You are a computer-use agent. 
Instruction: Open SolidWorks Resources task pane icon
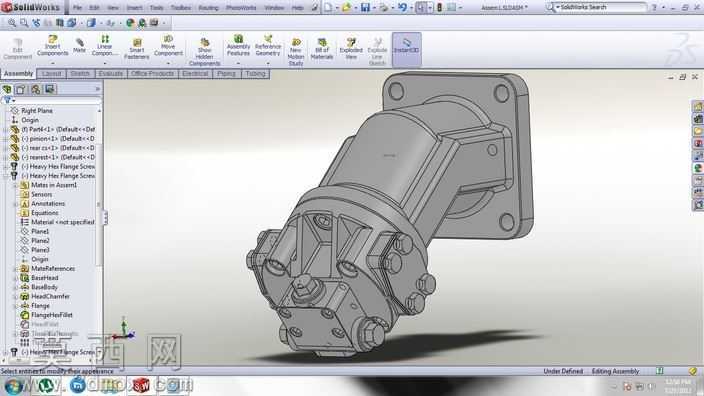[x=698, y=106]
